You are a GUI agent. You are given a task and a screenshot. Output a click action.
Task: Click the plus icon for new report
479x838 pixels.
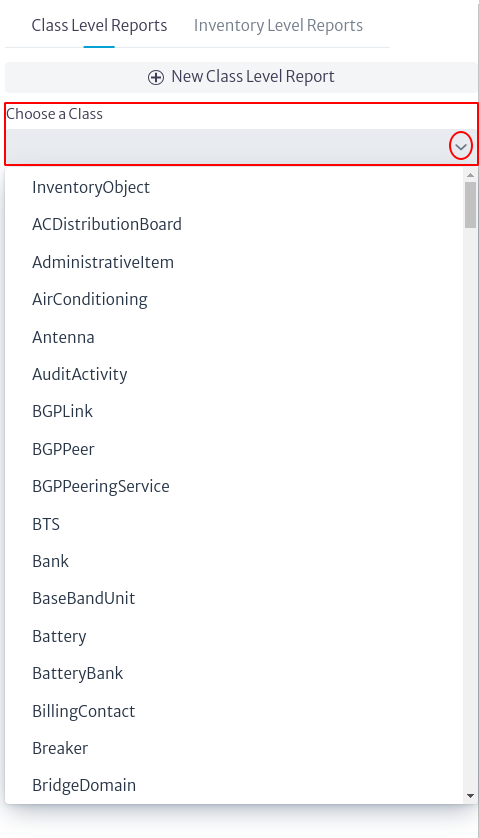point(156,77)
